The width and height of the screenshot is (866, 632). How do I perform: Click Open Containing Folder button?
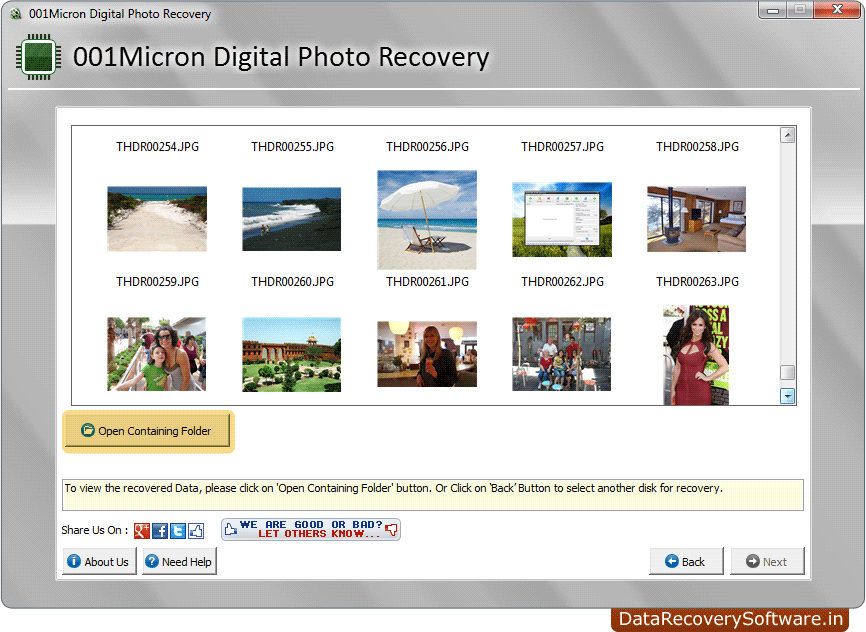pos(148,431)
